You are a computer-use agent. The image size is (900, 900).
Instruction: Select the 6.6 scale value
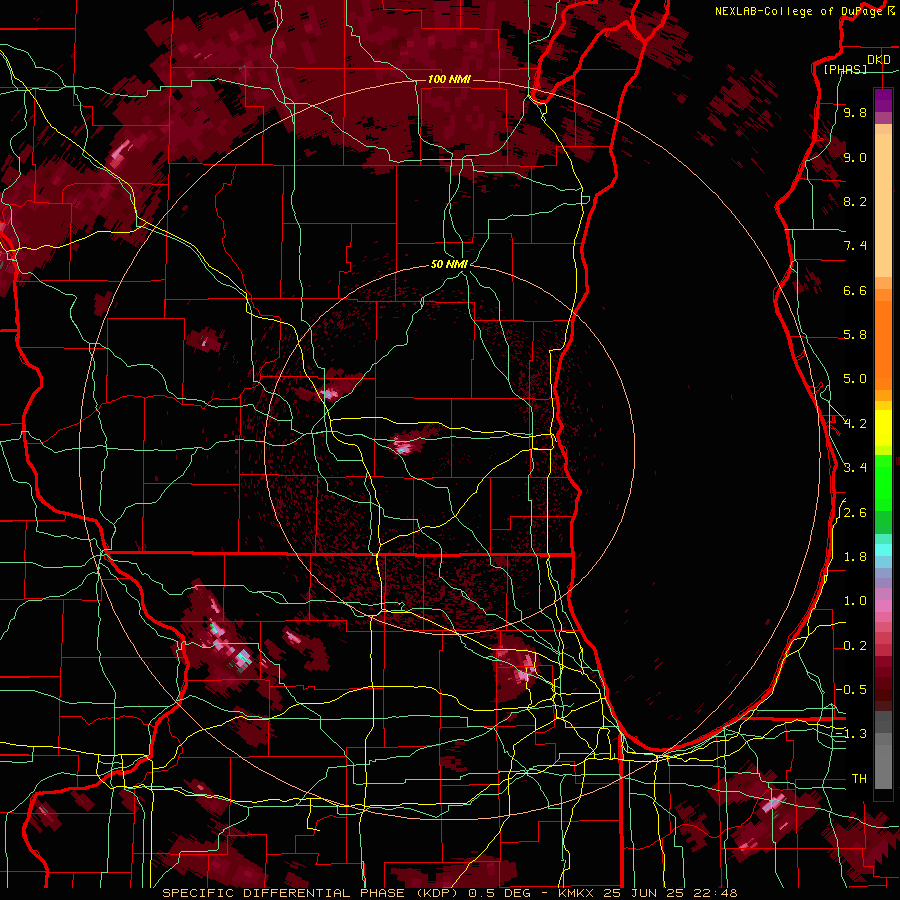point(855,290)
